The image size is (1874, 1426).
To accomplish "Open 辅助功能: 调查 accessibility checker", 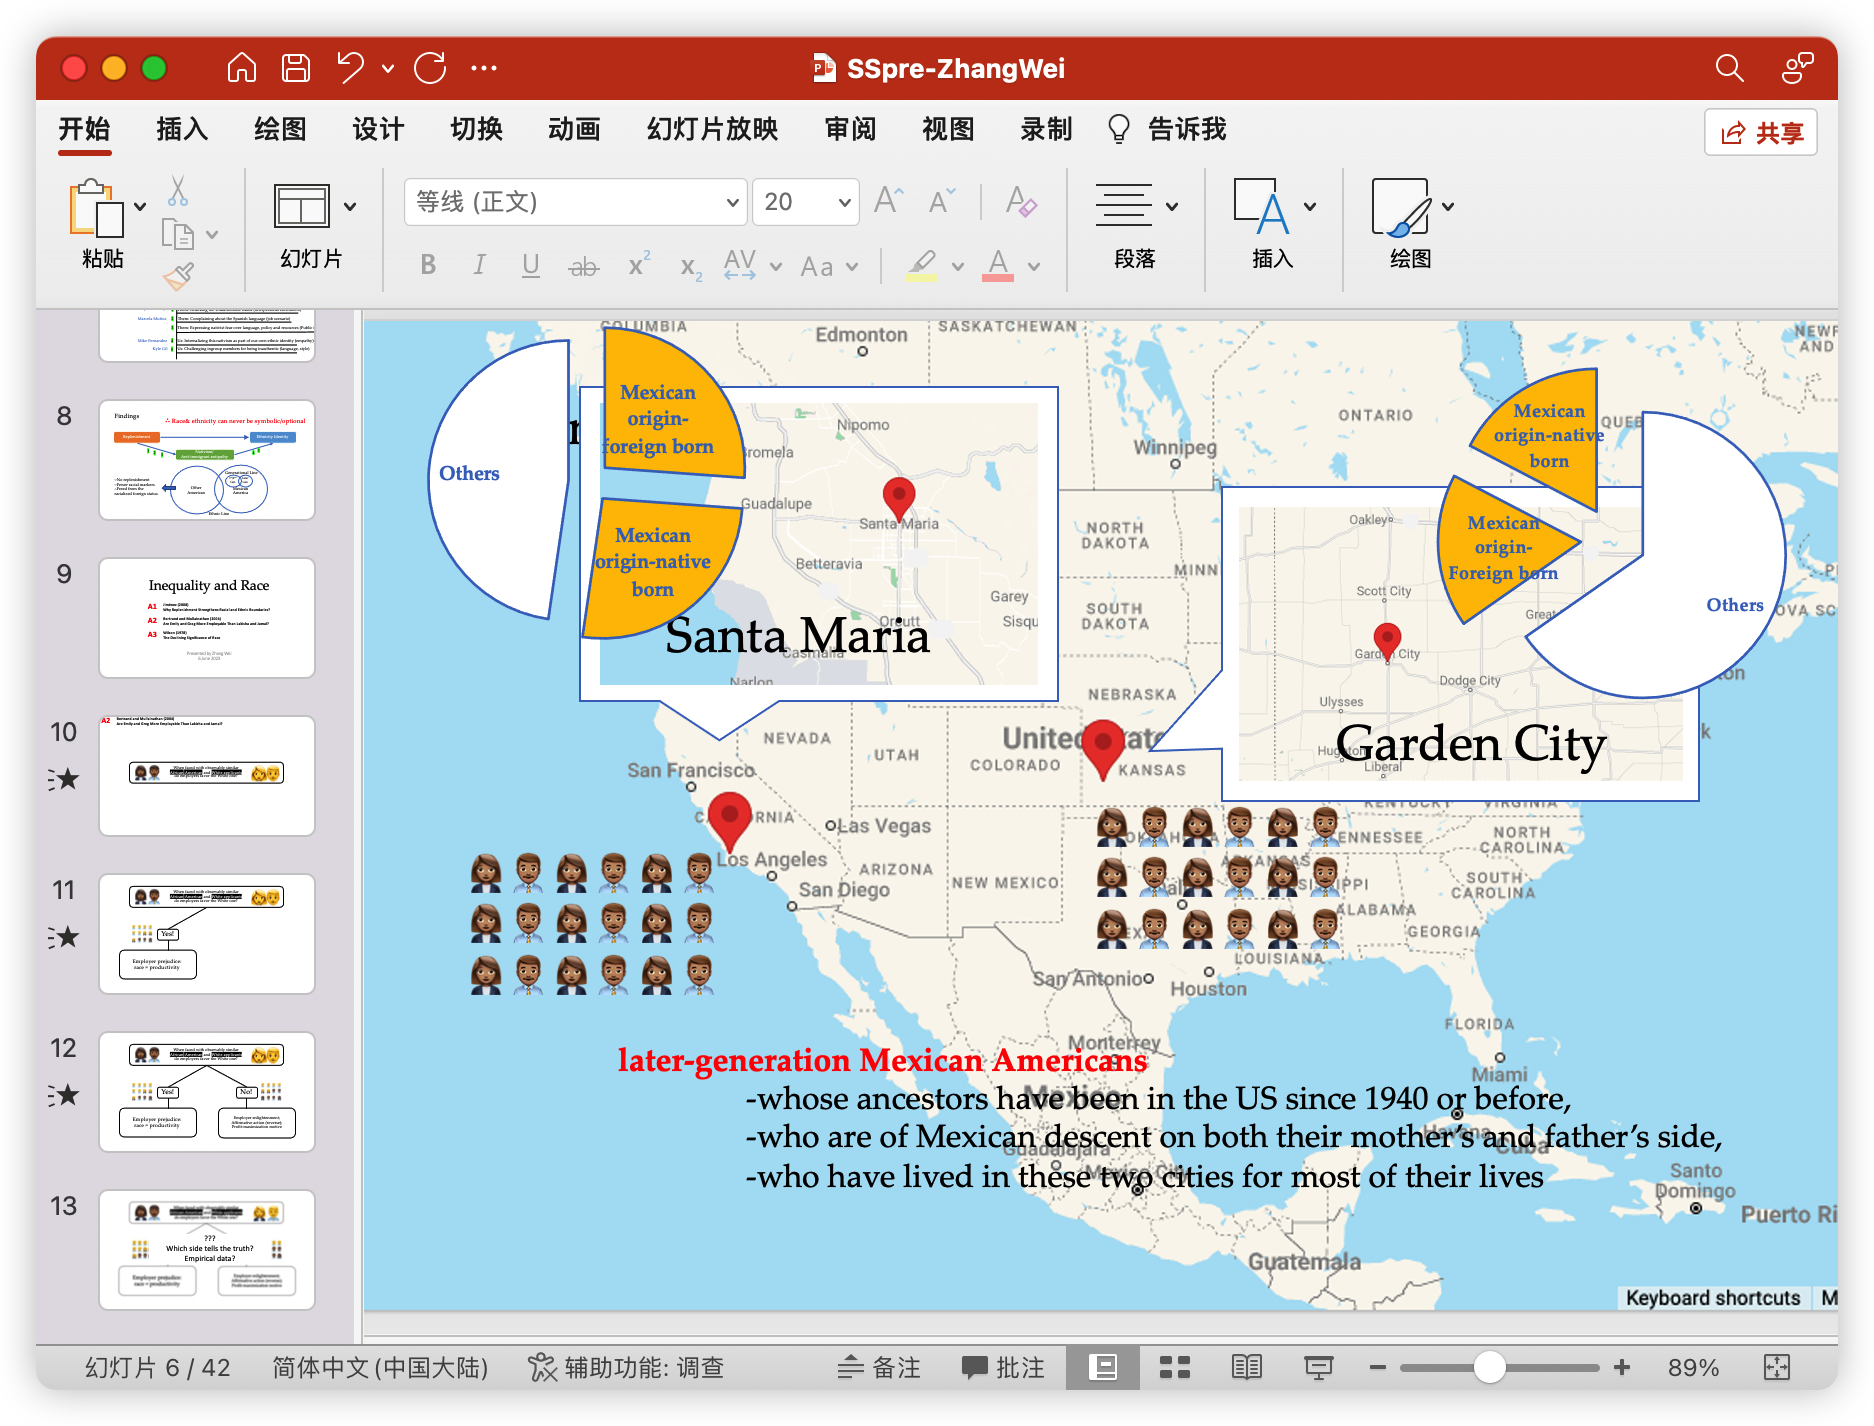I will tap(626, 1367).
